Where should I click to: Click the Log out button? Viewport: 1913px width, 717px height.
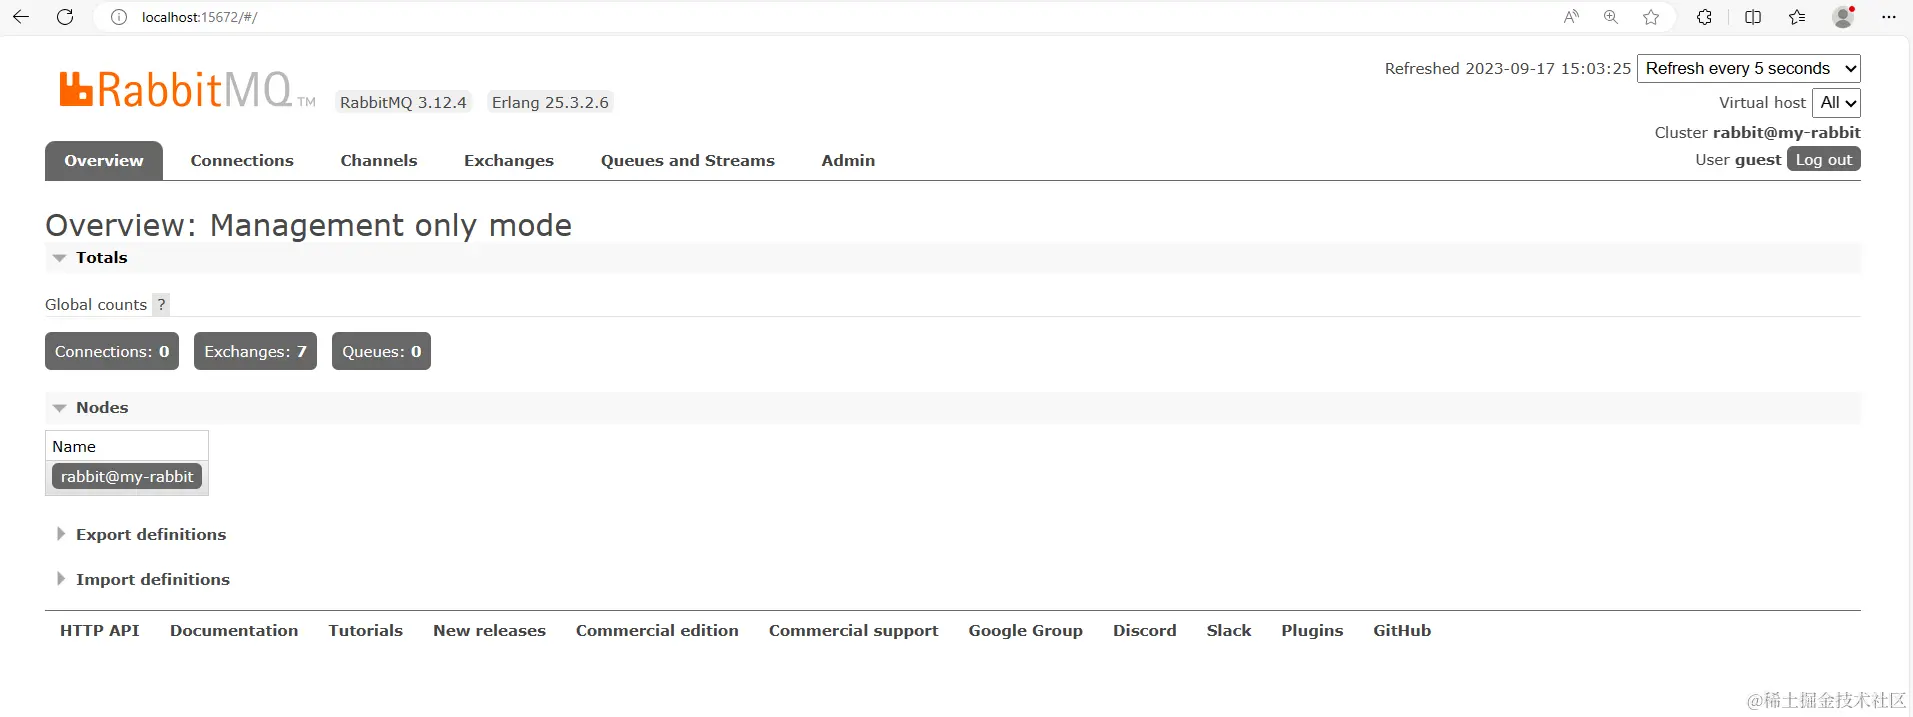point(1824,160)
